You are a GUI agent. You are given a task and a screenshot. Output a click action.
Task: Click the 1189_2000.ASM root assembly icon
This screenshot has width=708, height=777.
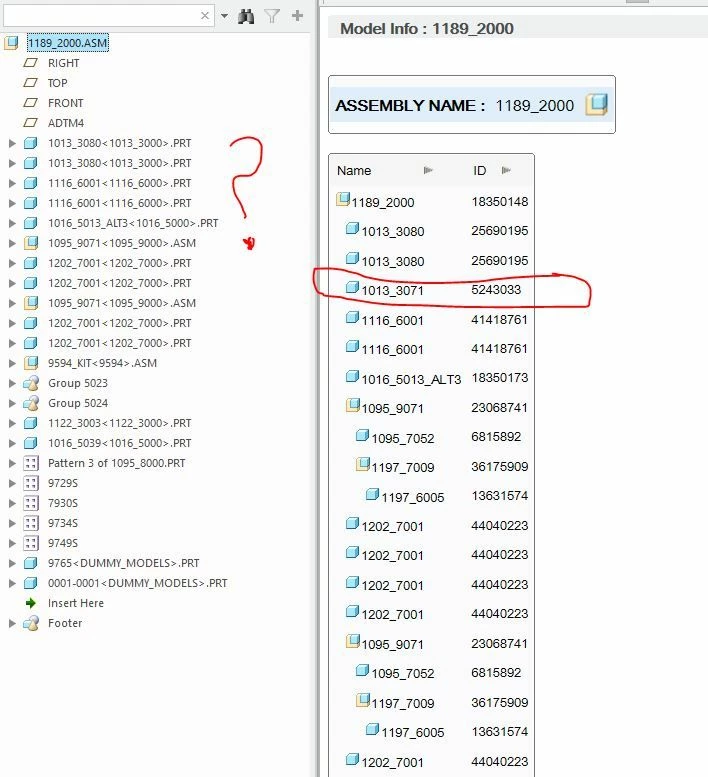point(11,43)
